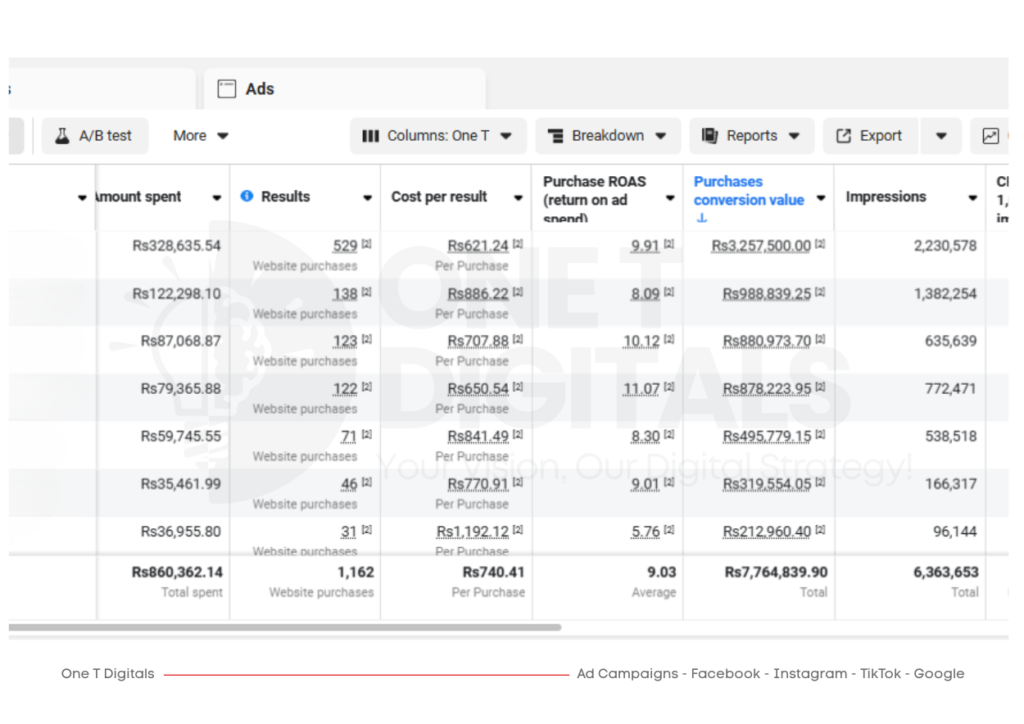
Task: Sort by Purchases conversion value column
Action: click(x=748, y=191)
